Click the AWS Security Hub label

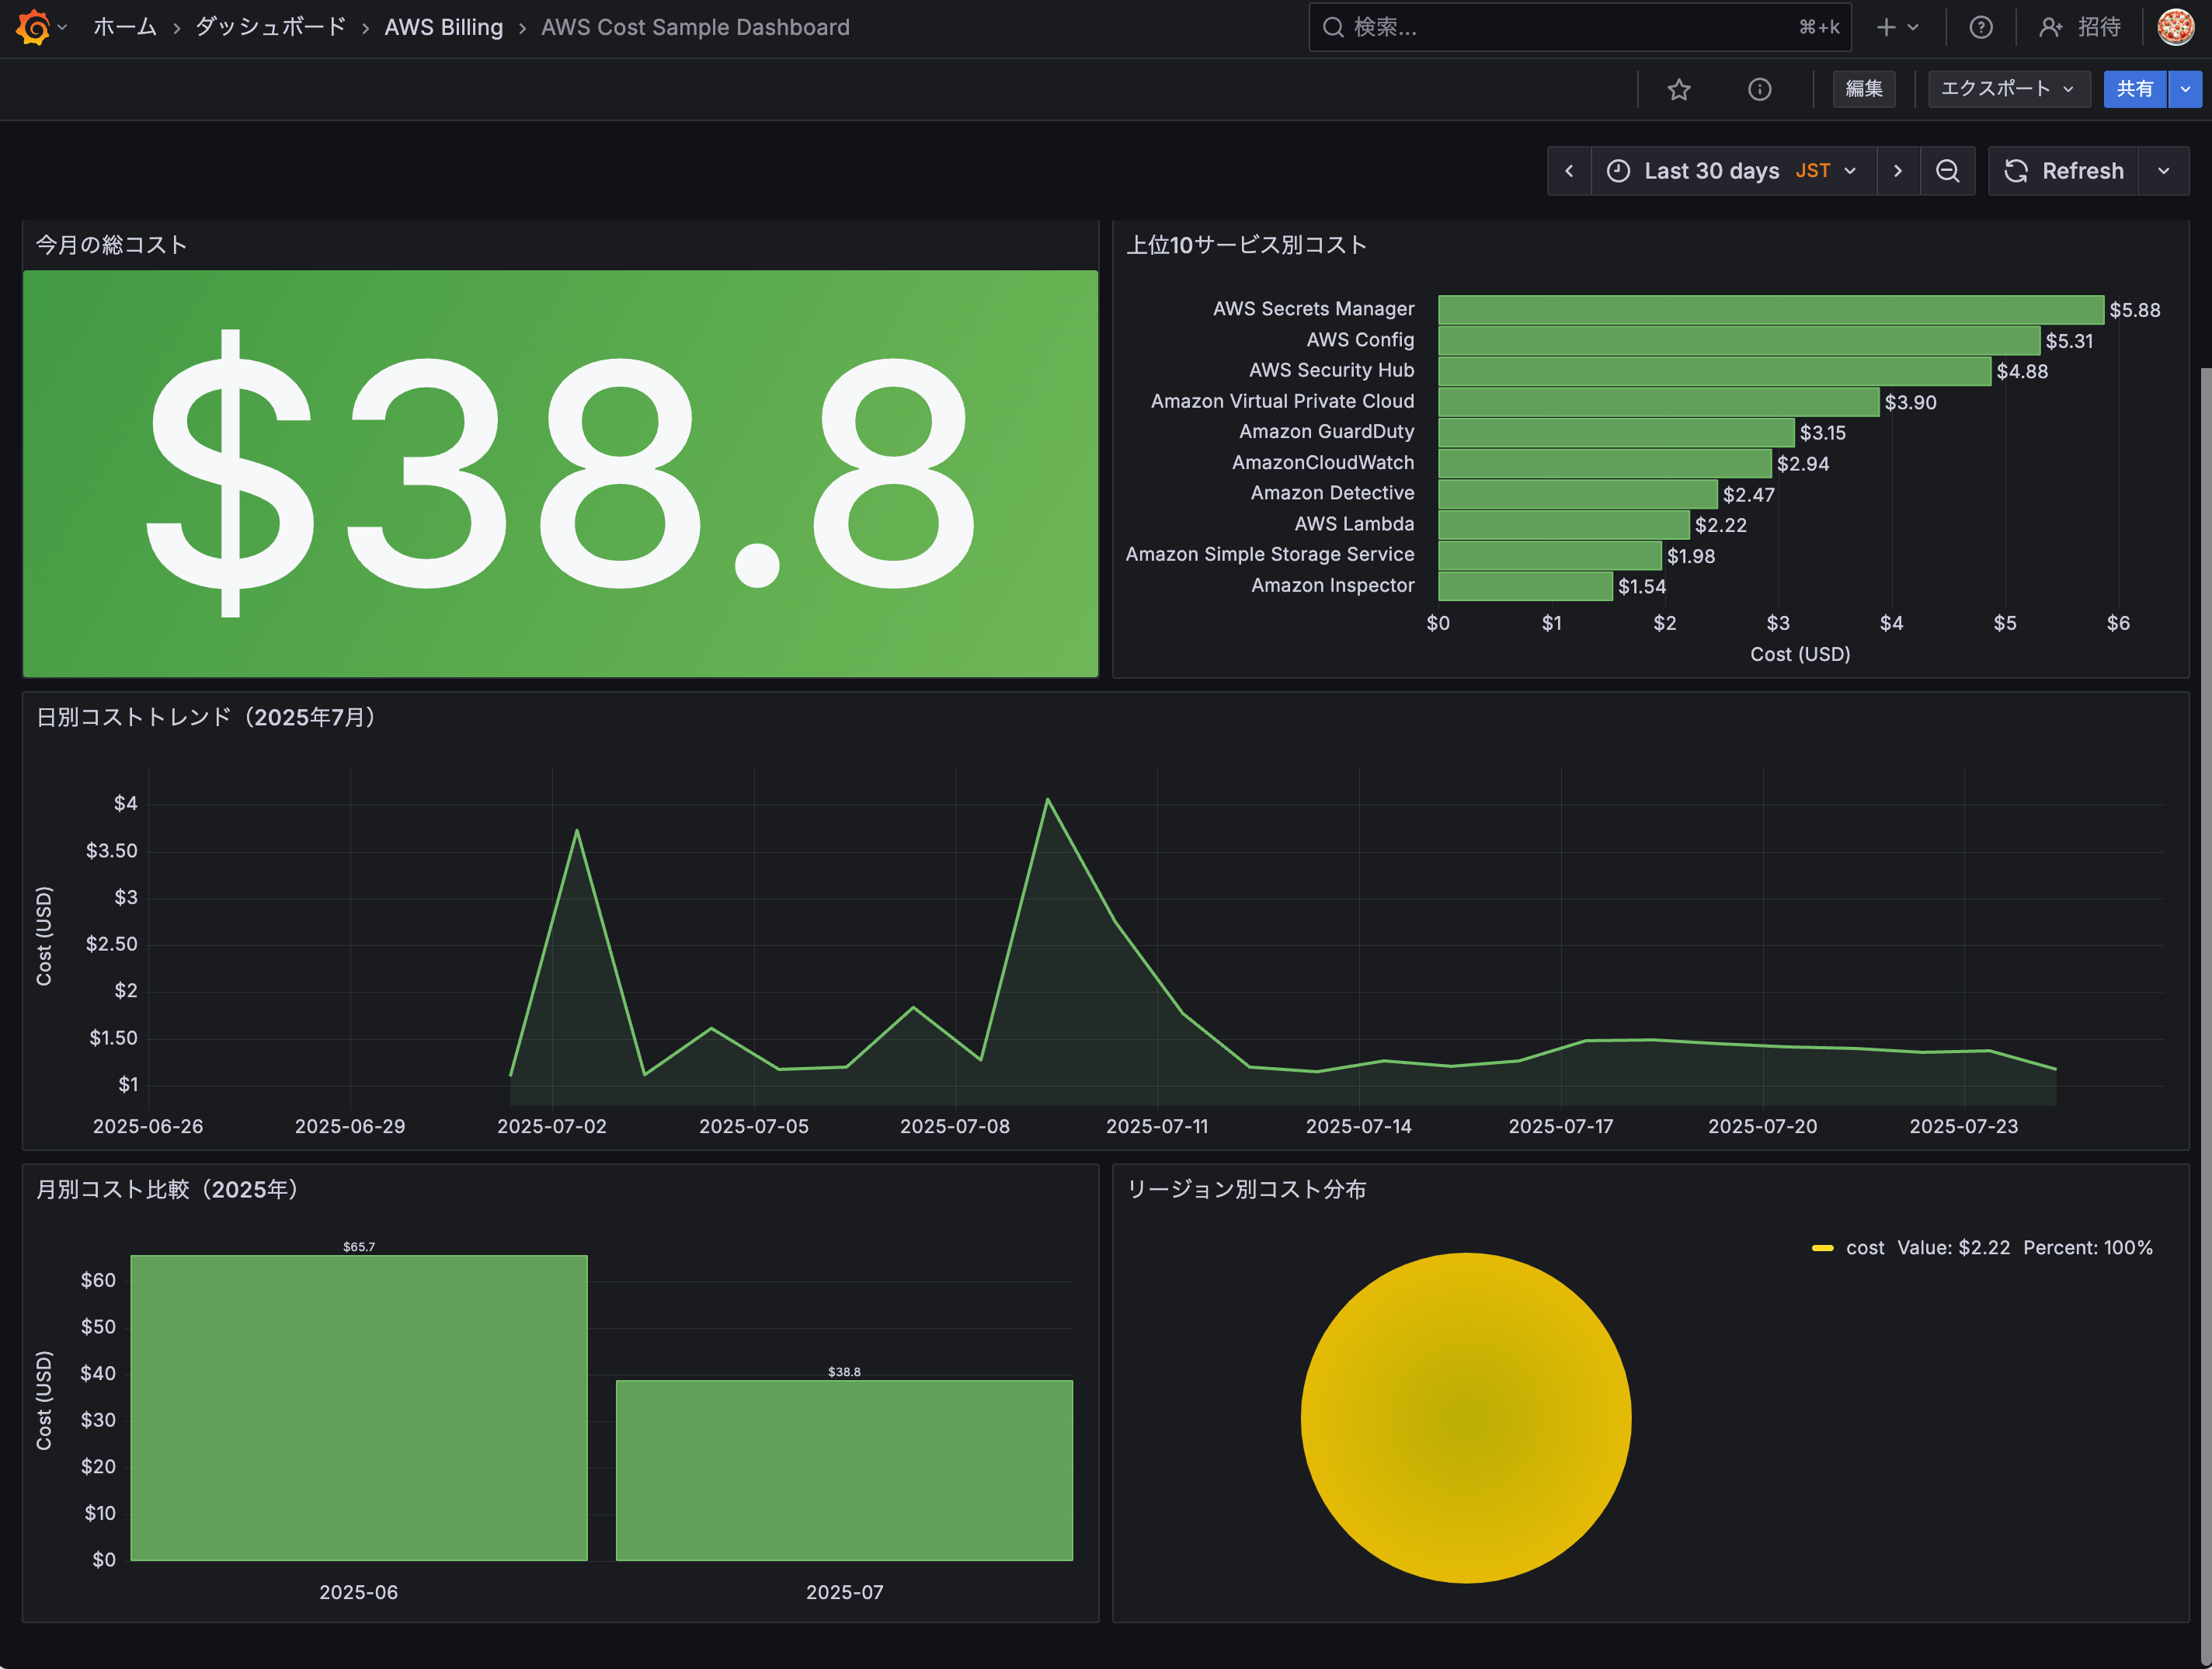click(1331, 370)
